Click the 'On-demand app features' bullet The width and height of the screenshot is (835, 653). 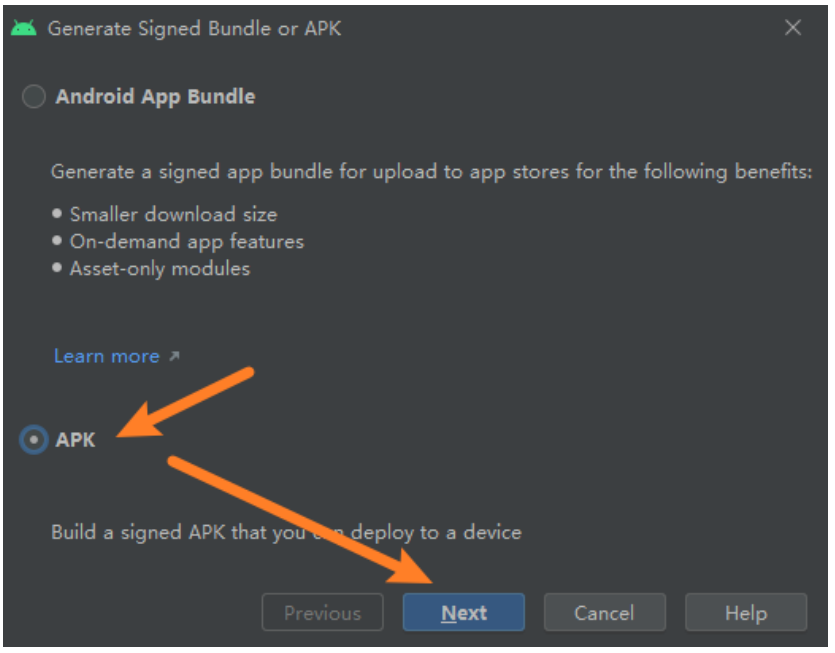[186, 241]
